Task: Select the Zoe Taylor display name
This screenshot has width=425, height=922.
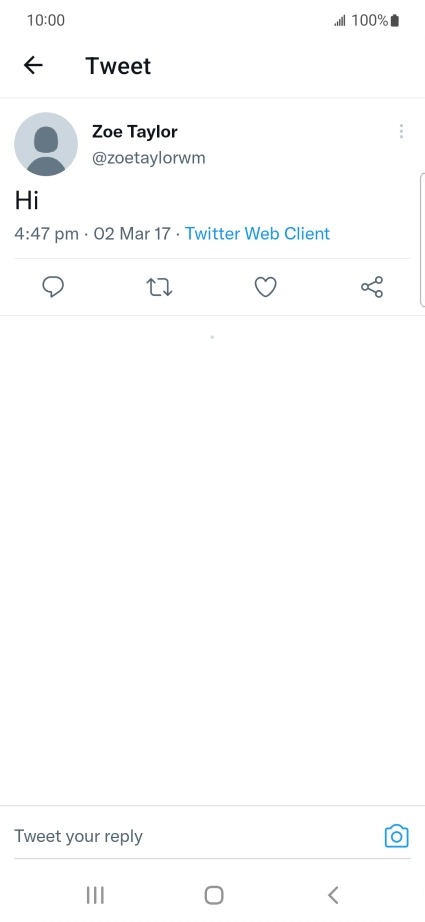Action: click(135, 132)
